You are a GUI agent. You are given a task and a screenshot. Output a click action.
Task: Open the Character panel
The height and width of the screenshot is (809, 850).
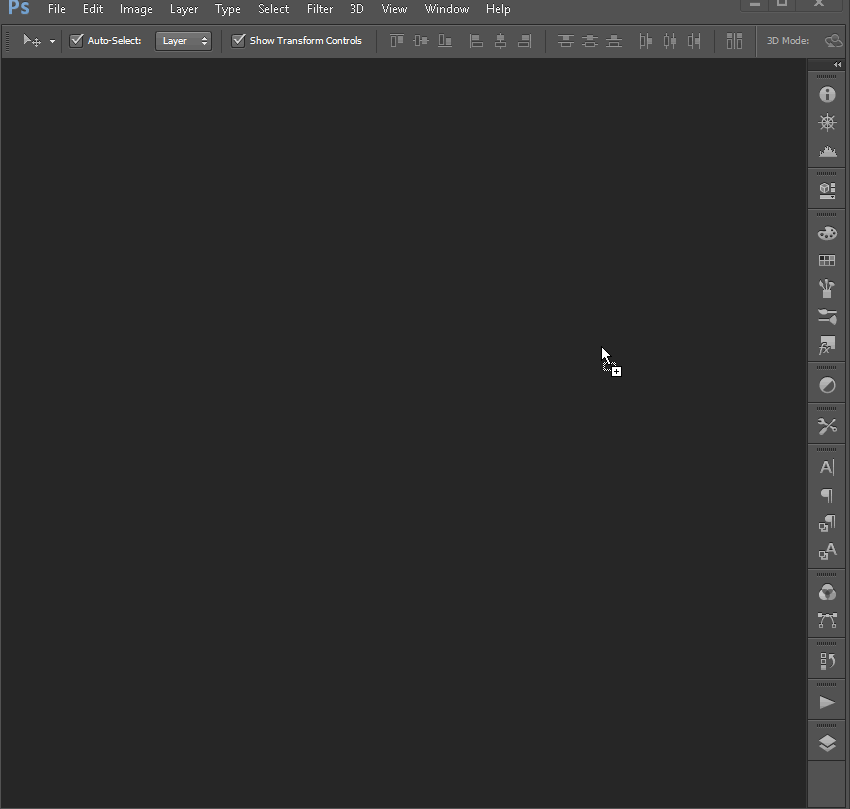tap(827, 466)
